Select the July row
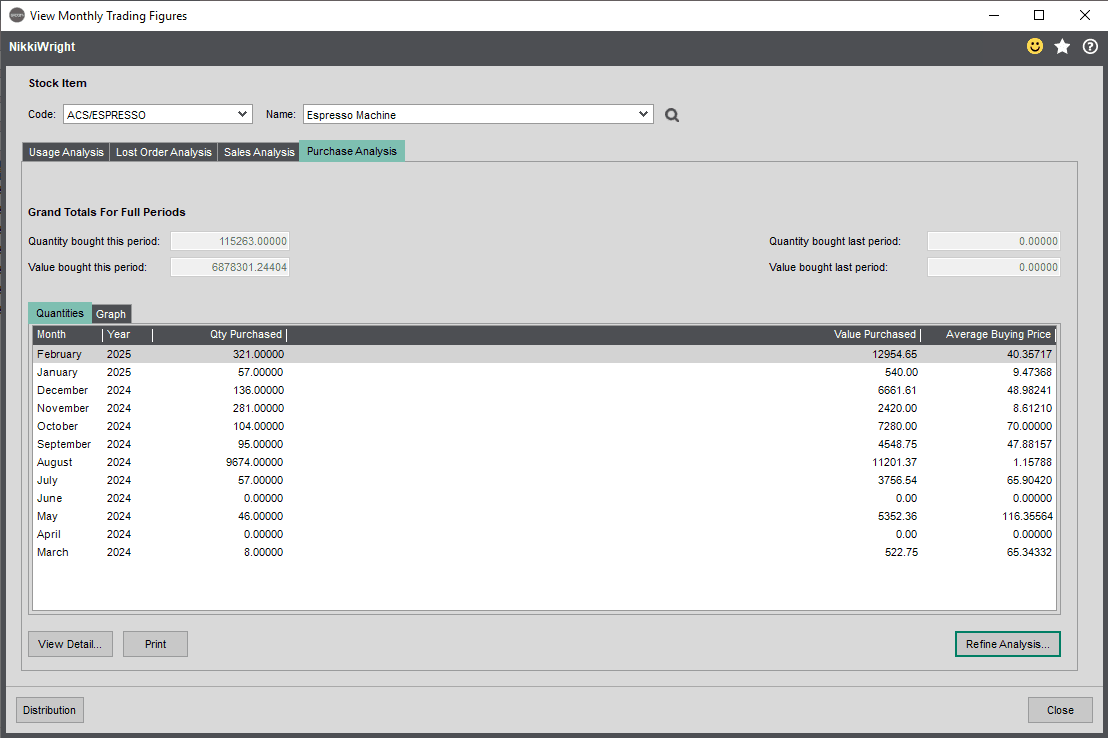The width and height of the screenshot is (1108, 738). point(544,481)
